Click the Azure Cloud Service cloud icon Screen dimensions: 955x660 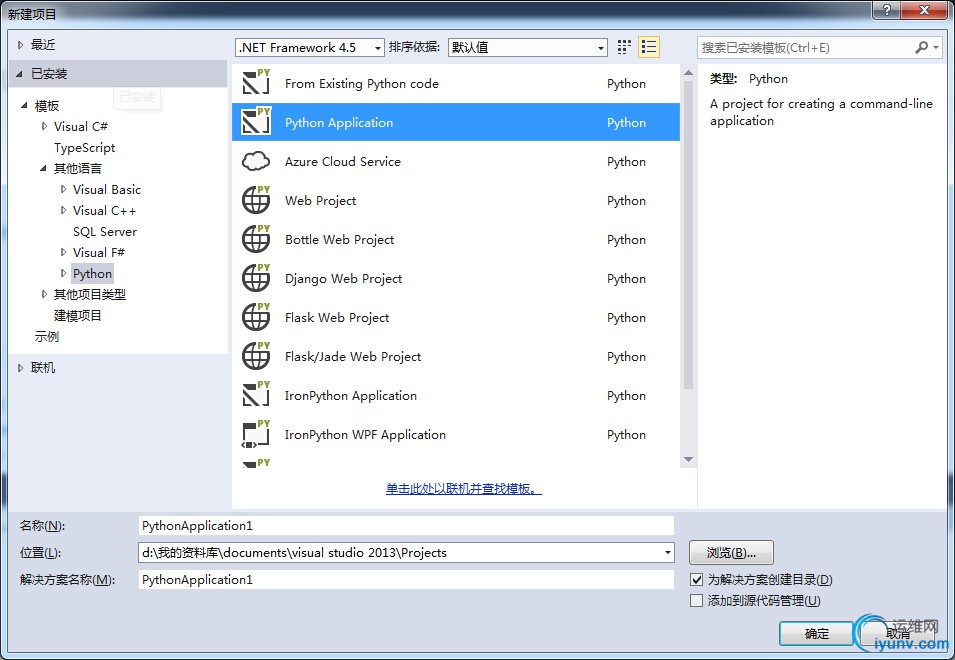(x=256, y=161)
